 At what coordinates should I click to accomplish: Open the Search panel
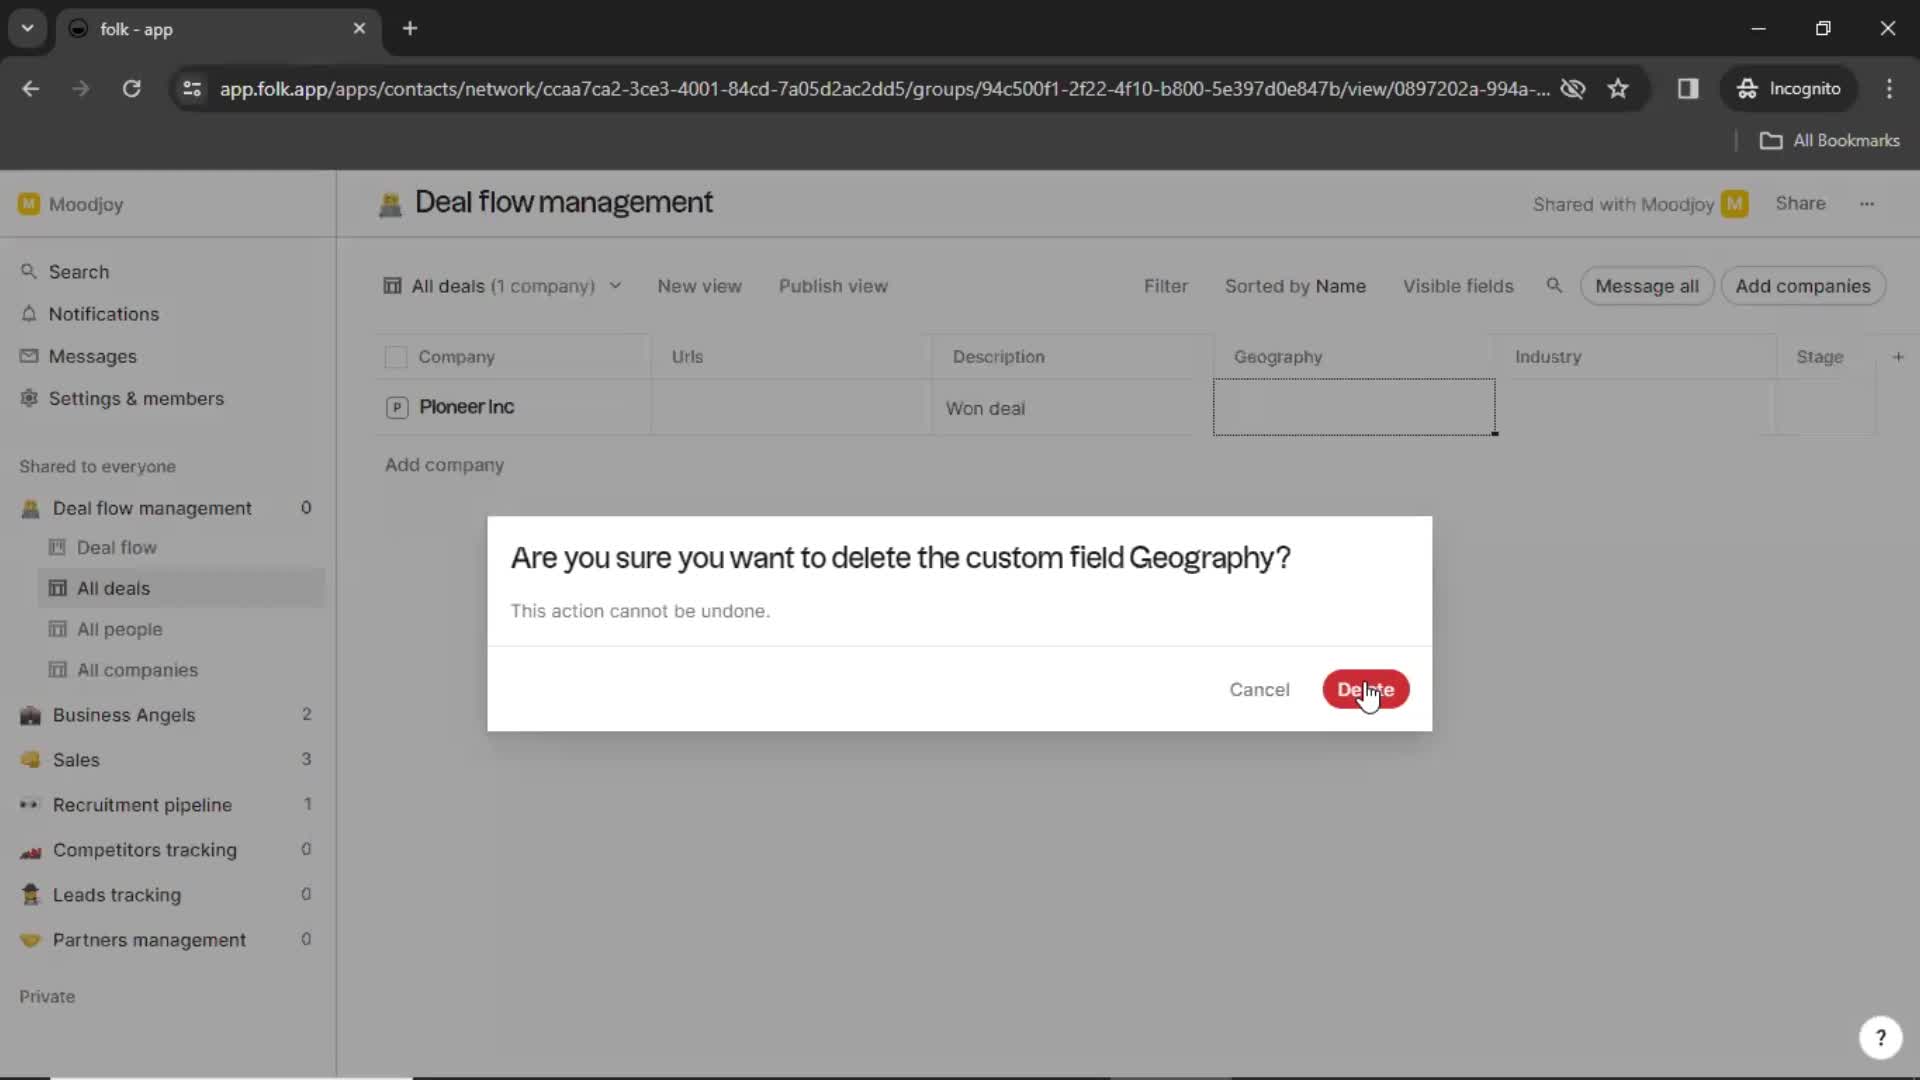(x=78, y=272)
